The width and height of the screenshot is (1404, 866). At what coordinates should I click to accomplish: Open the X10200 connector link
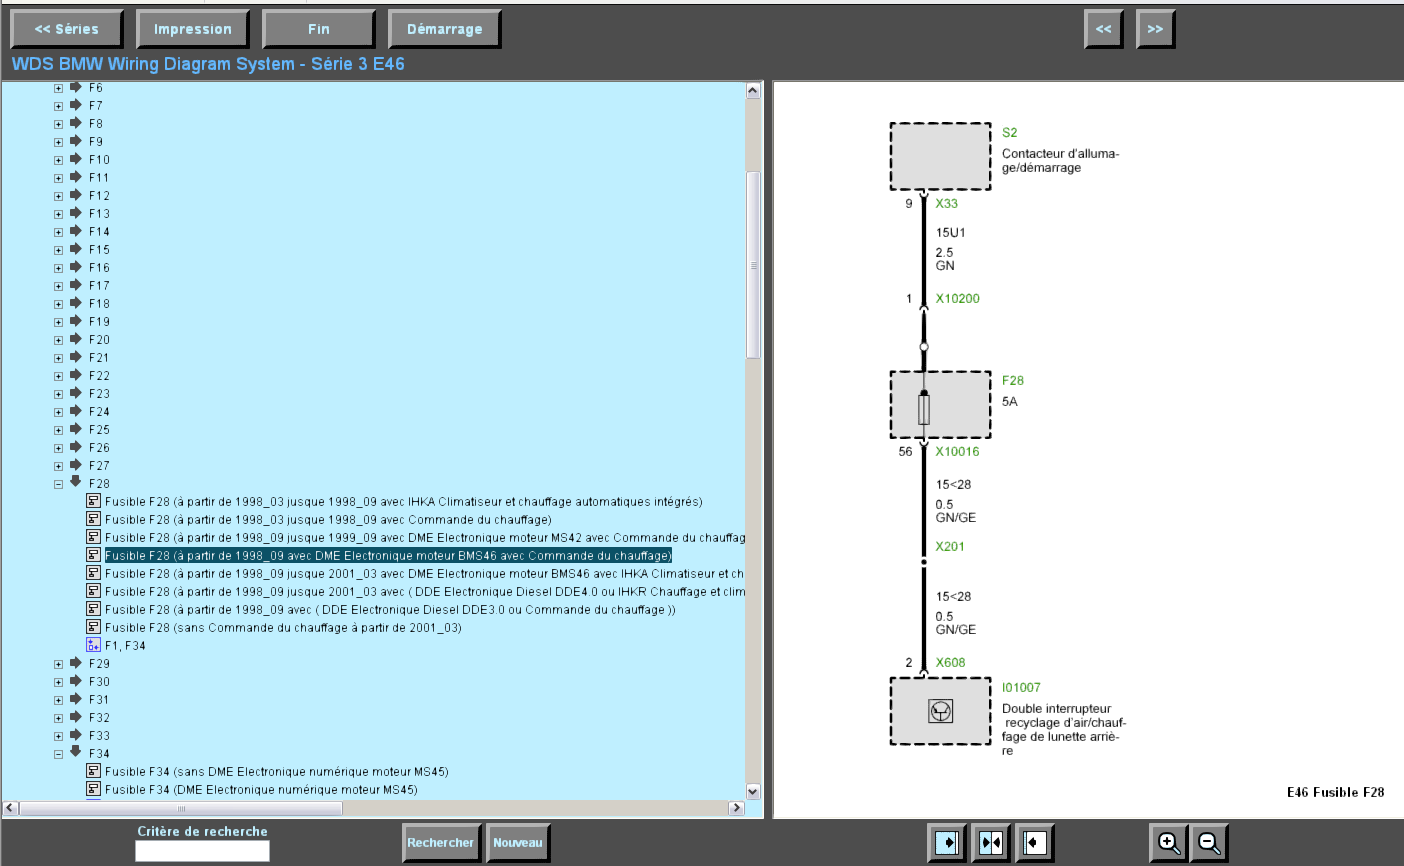(x=958, y=298)
